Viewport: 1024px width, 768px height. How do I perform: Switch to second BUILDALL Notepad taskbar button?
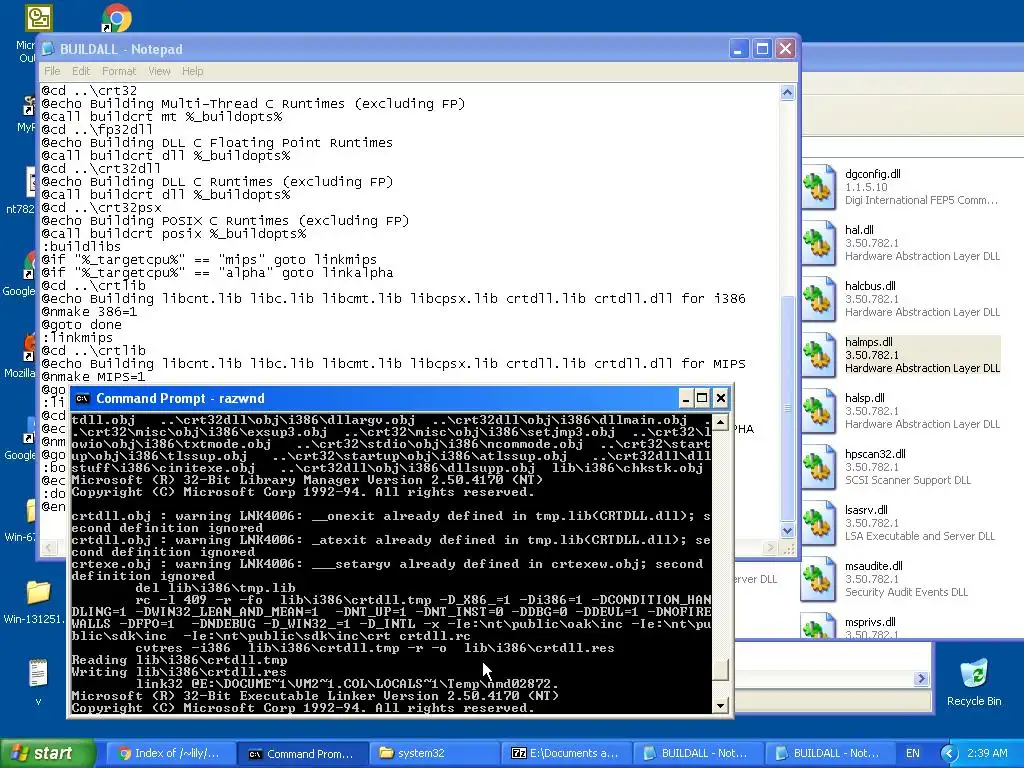[830, 753]
